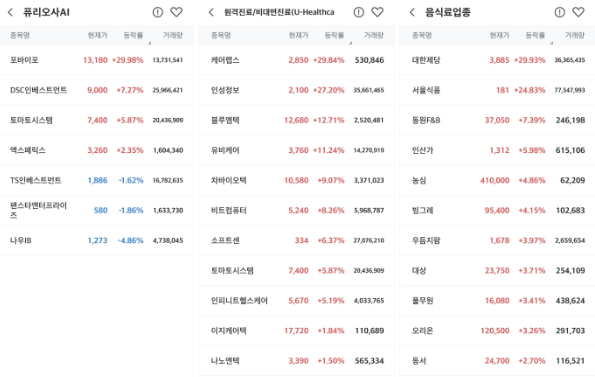Open the 블루엠텍 stock row
This screenshot has height=377, width=595.
[296, 120]
